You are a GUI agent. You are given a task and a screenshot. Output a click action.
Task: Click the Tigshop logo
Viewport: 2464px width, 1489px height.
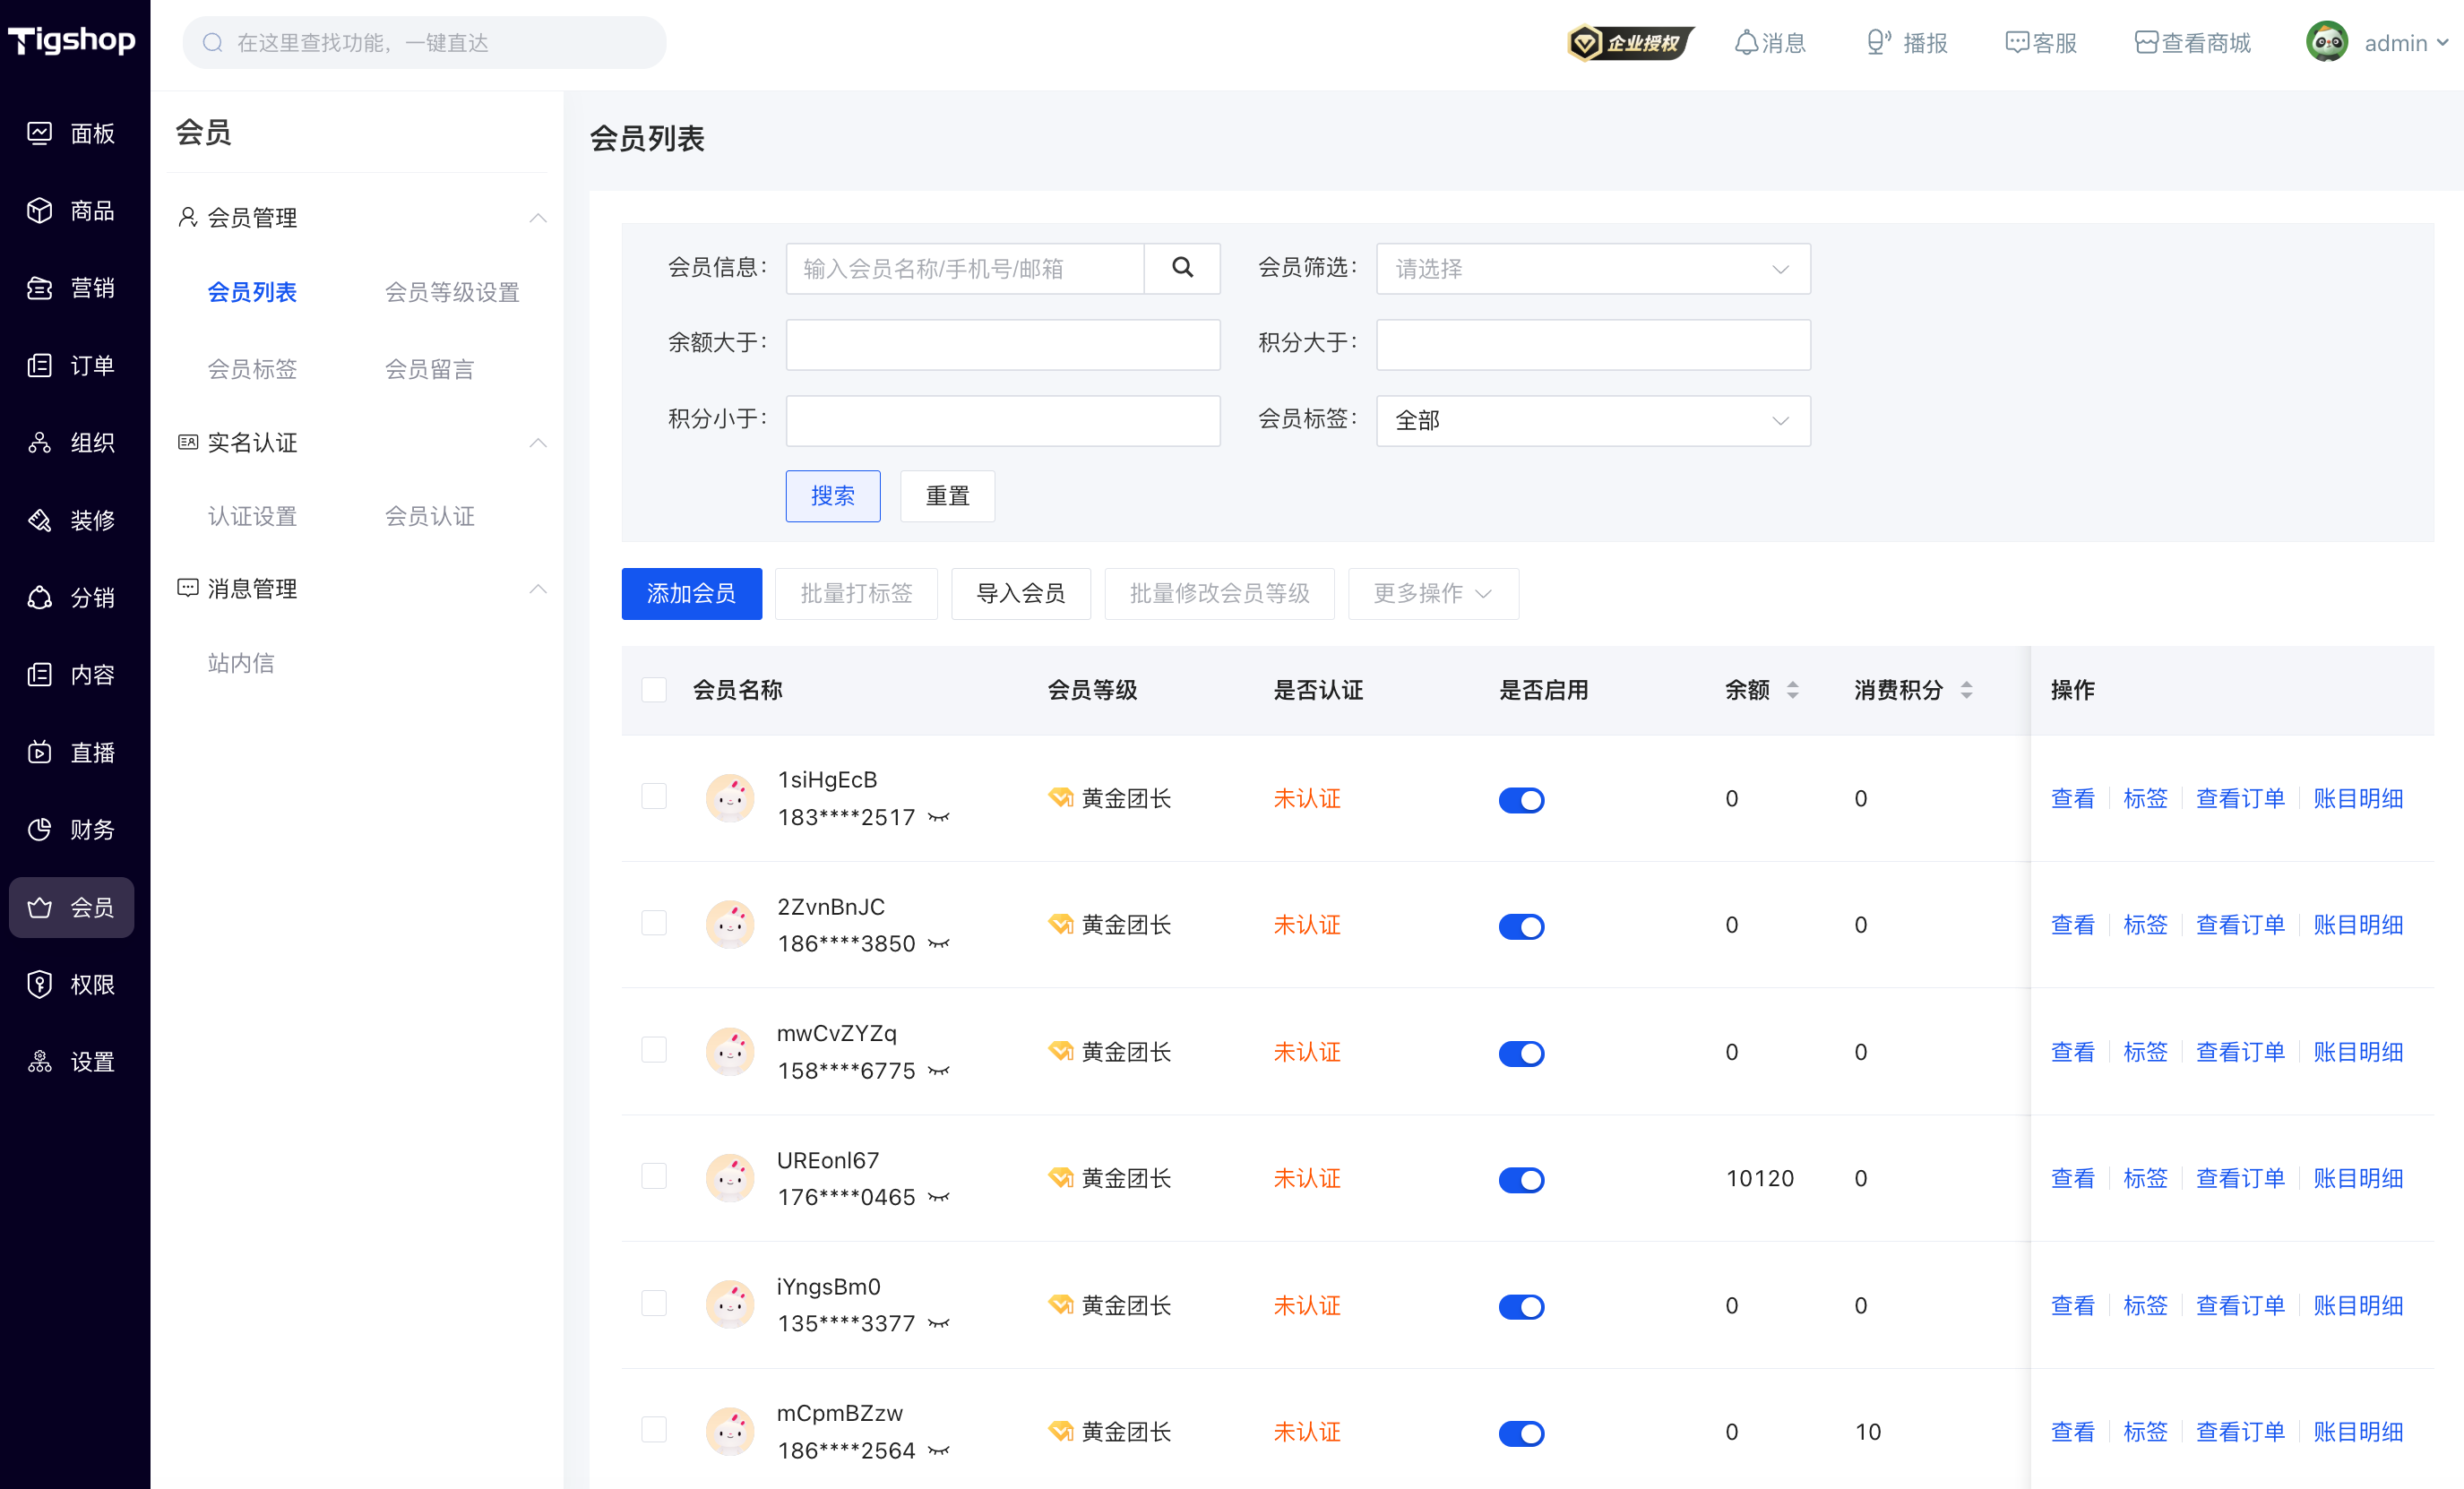coord(72,41)
